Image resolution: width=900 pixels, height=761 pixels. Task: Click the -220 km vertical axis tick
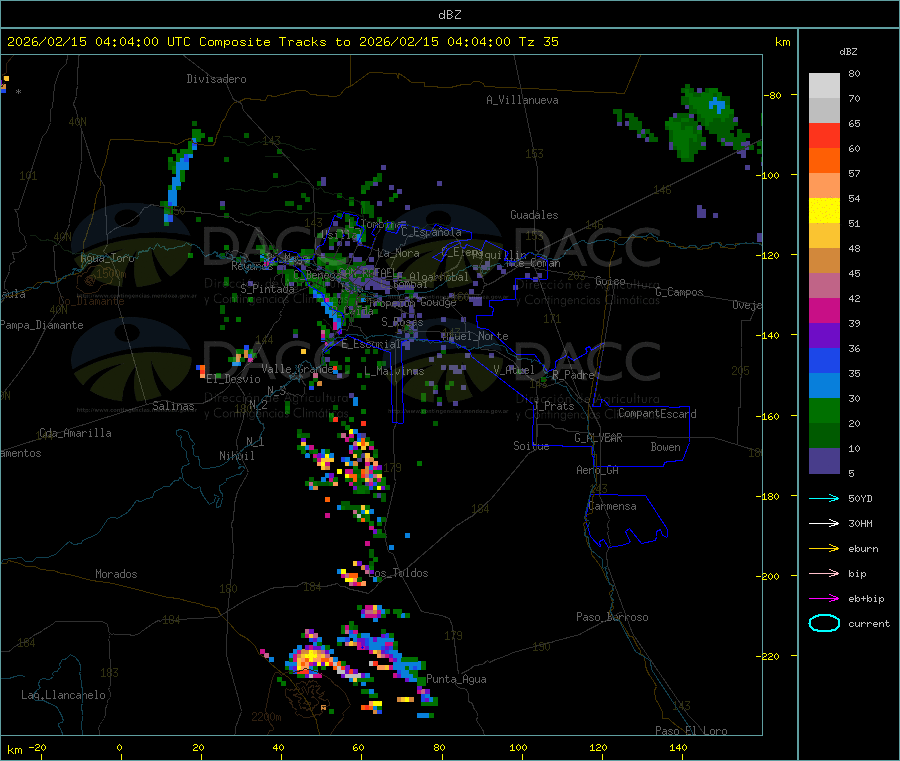coord(770,657)
